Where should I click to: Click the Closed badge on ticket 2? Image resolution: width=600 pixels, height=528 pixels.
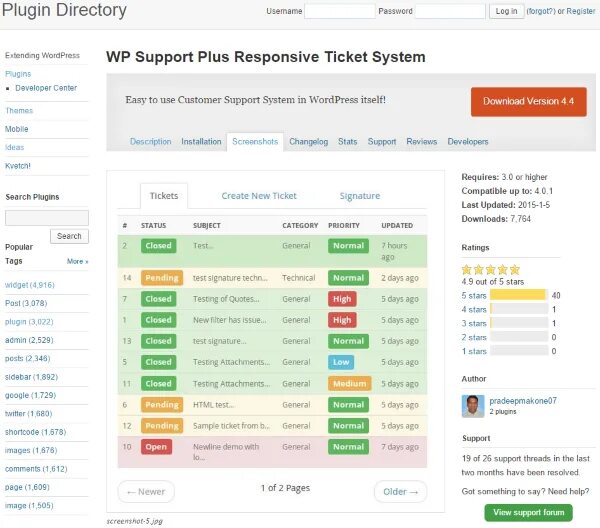point(158,245)
